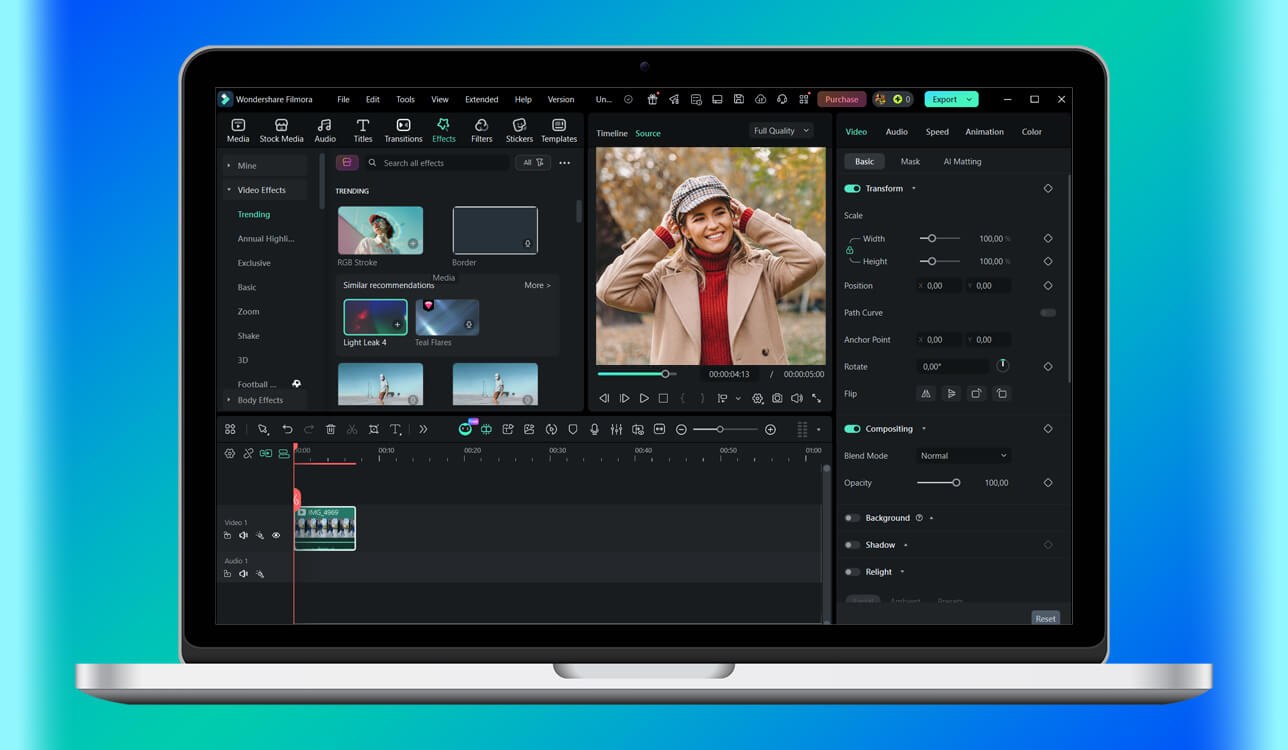1288x750 pixels.
Task: Toggle the Transform switch
Action: 852,188
